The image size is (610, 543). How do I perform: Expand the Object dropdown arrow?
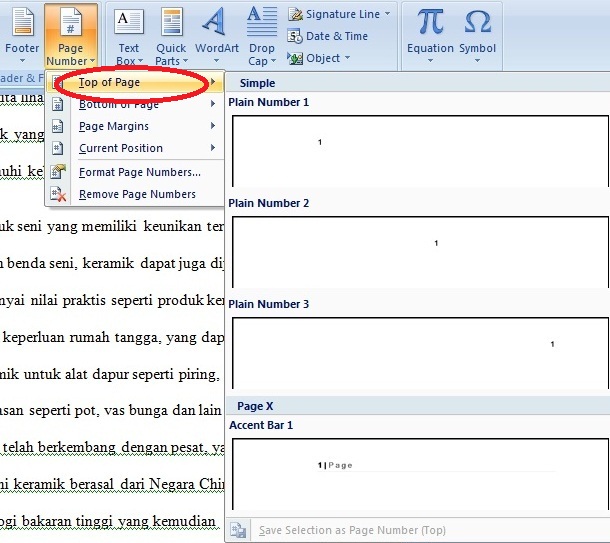(x=347, y=58)
